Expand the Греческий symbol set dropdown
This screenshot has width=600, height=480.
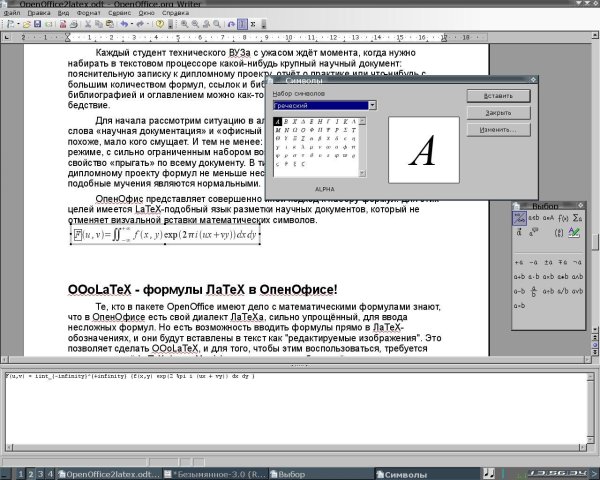click(x=372, y=105)
